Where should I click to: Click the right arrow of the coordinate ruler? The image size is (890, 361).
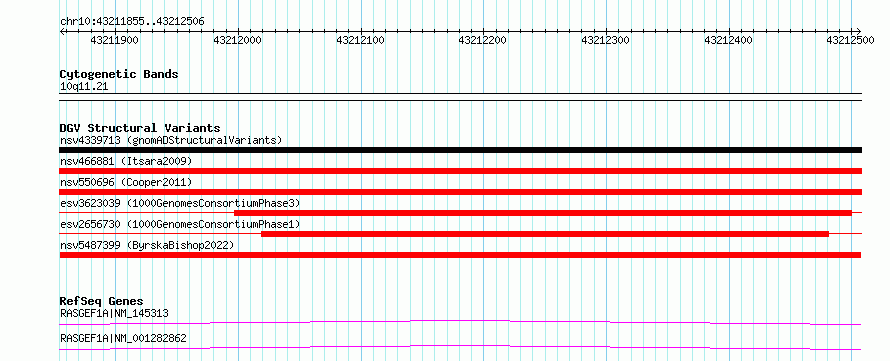[x=858, y=31]
